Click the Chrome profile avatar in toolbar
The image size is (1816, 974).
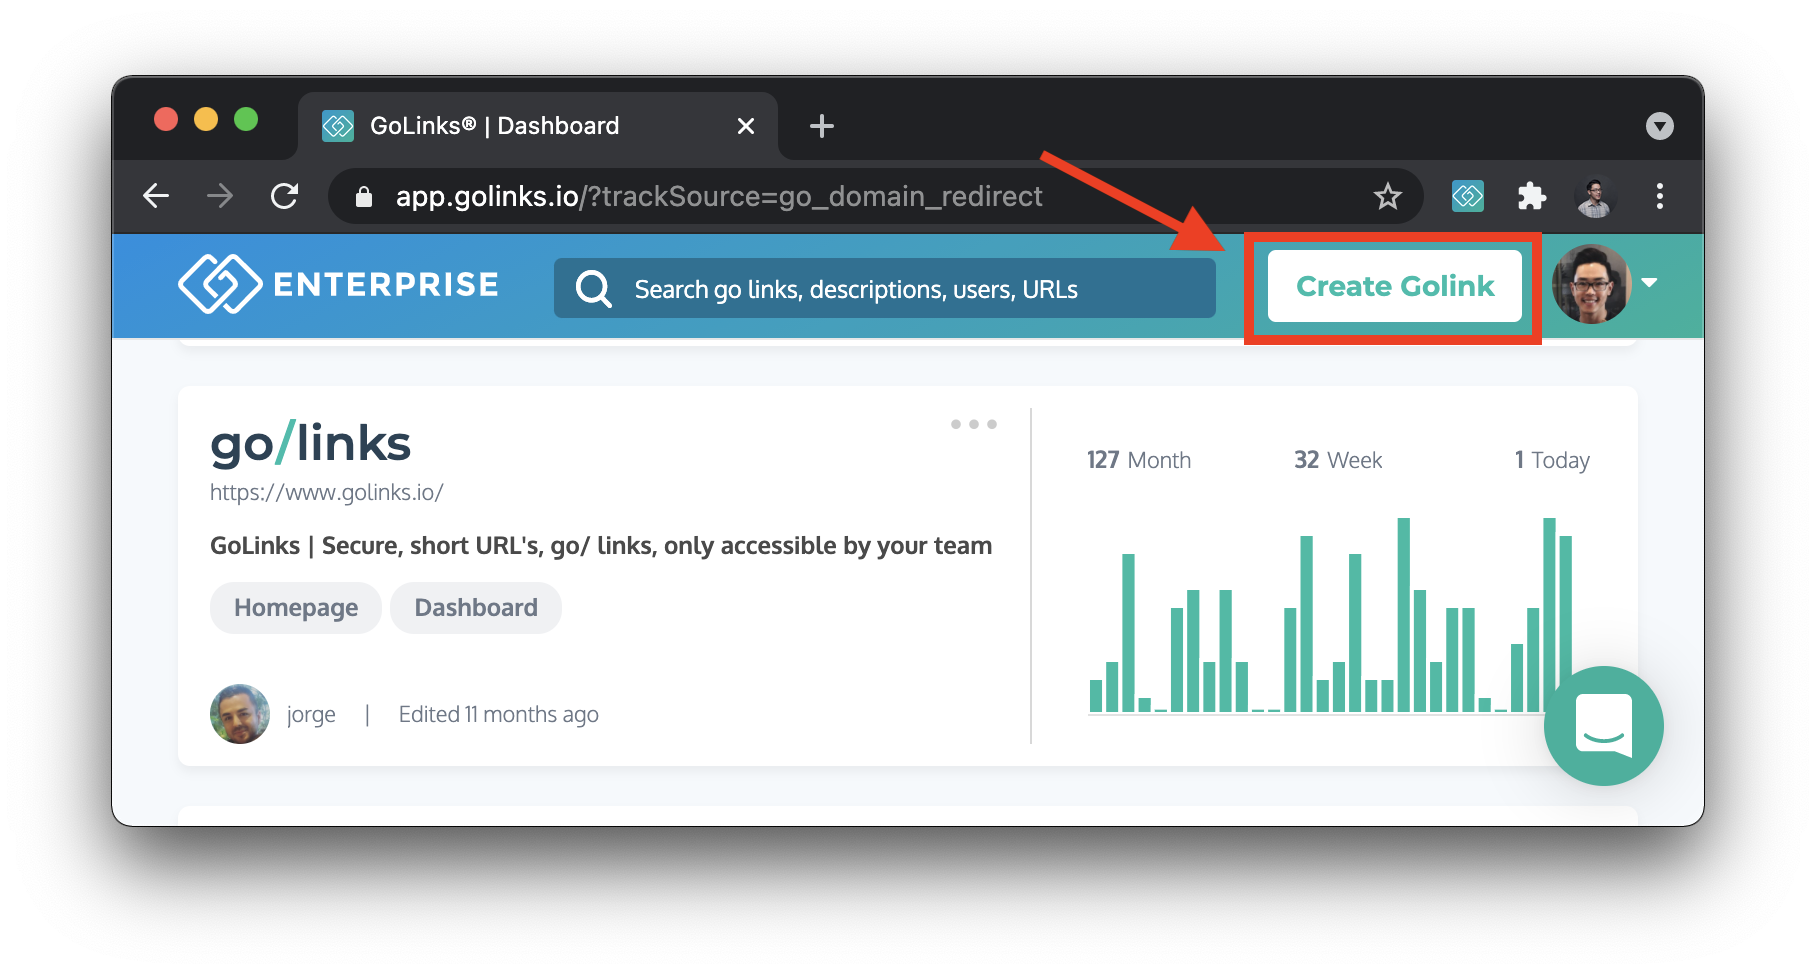tap(1595, 196)
